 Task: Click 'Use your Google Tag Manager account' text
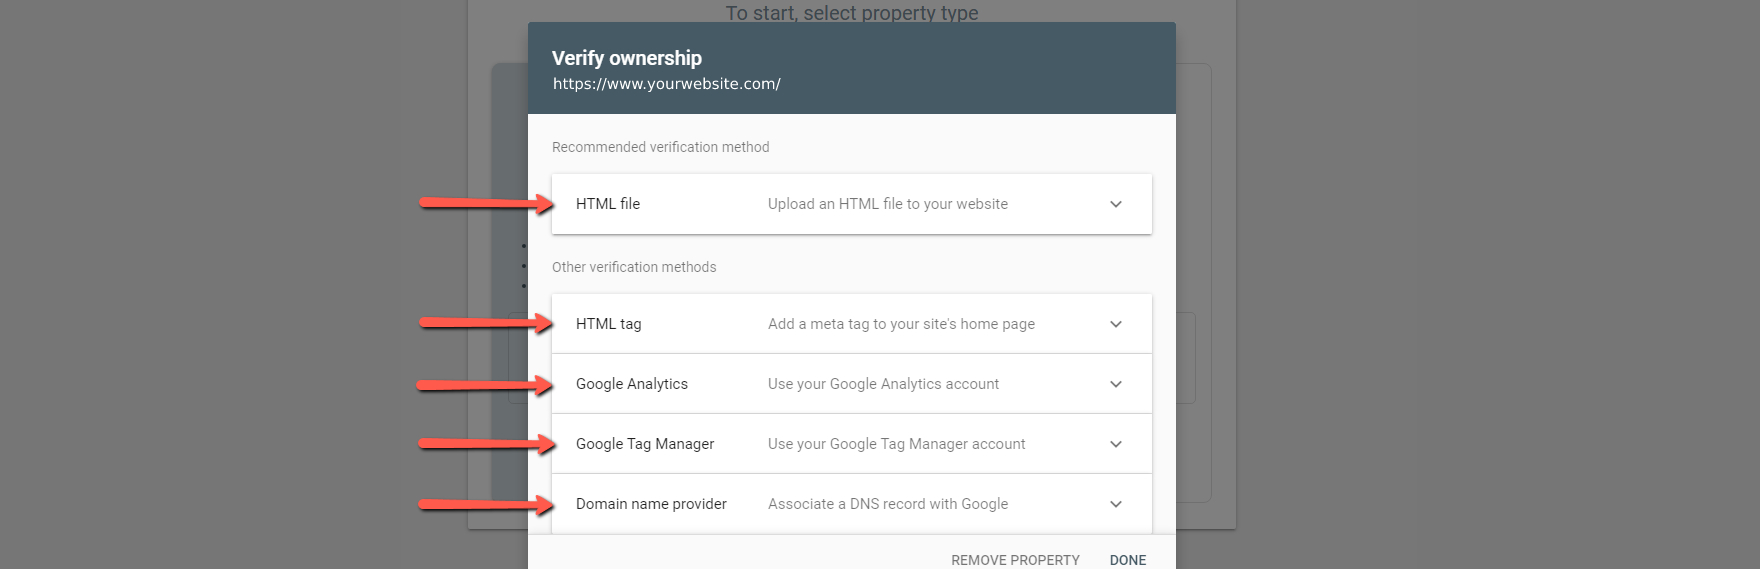pos(896,444)
